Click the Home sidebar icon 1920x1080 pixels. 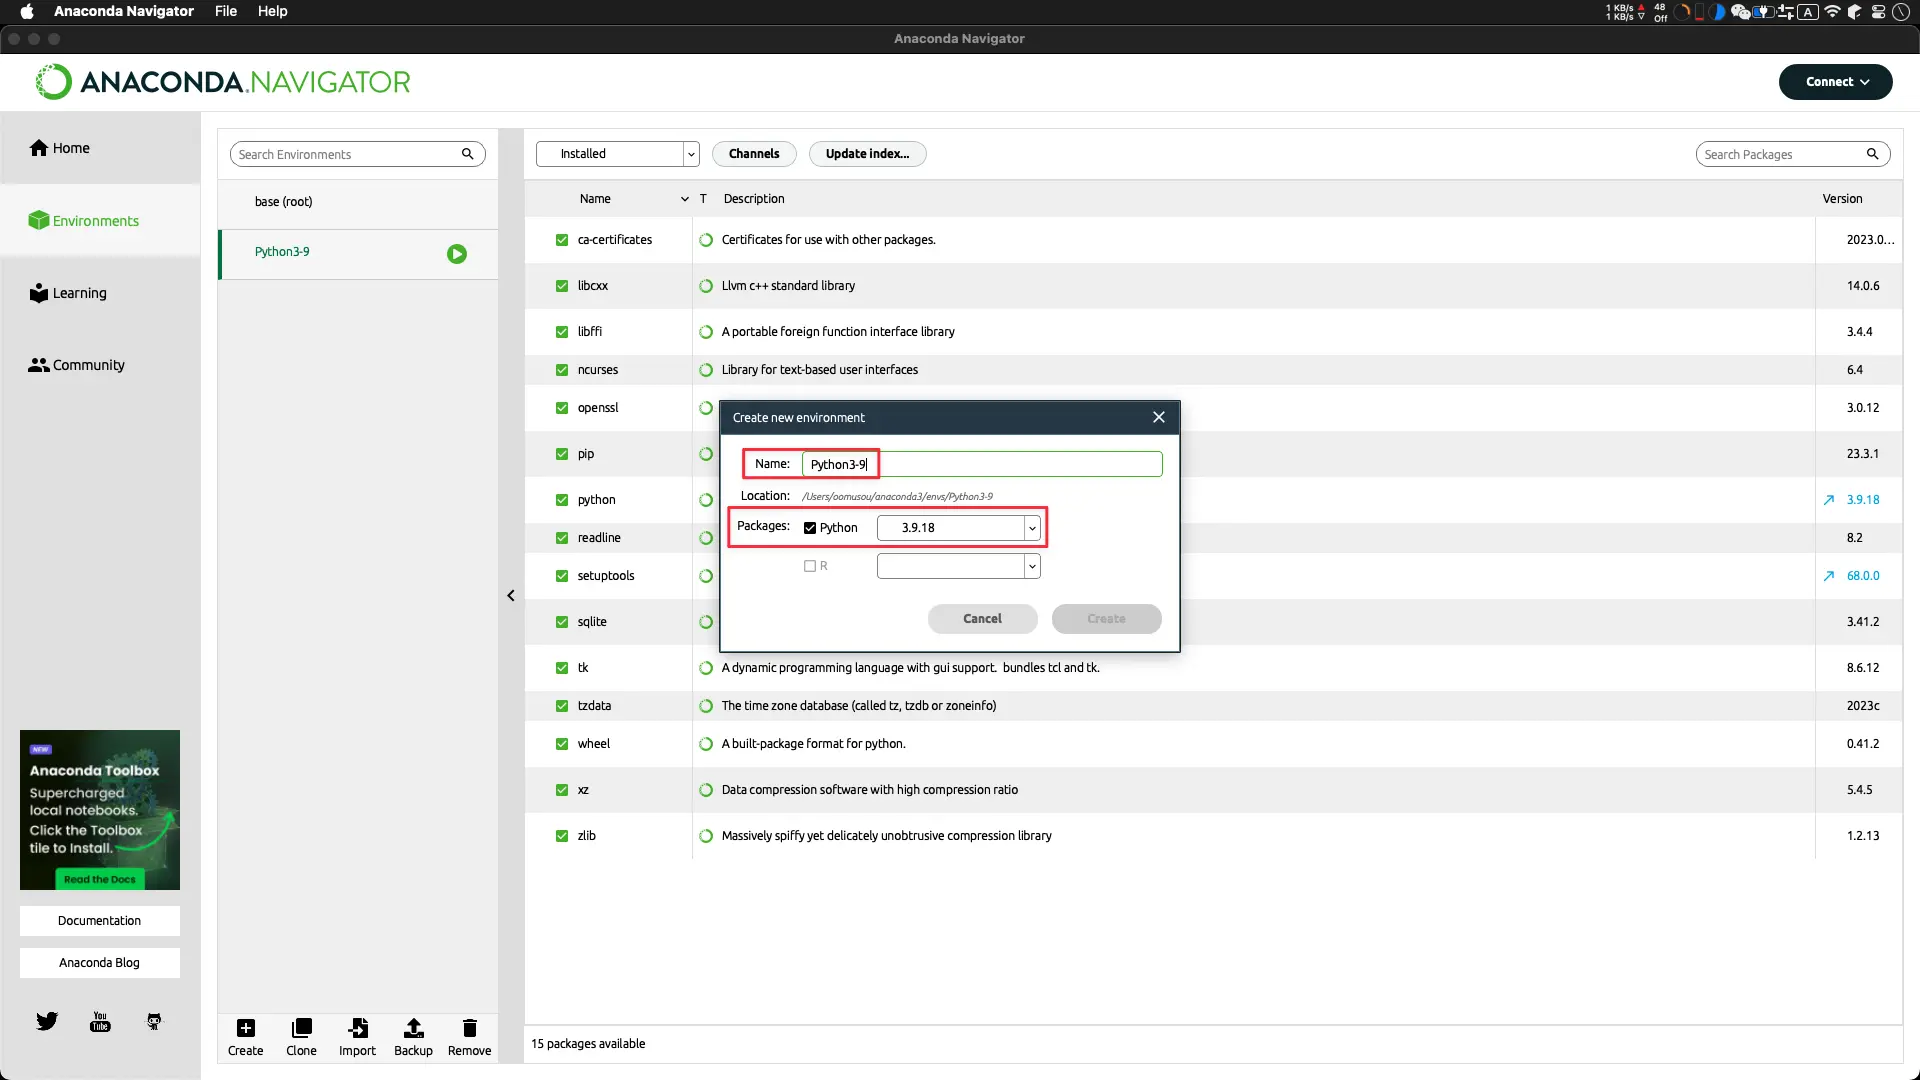pyautogui.click(x=38, y=148)
